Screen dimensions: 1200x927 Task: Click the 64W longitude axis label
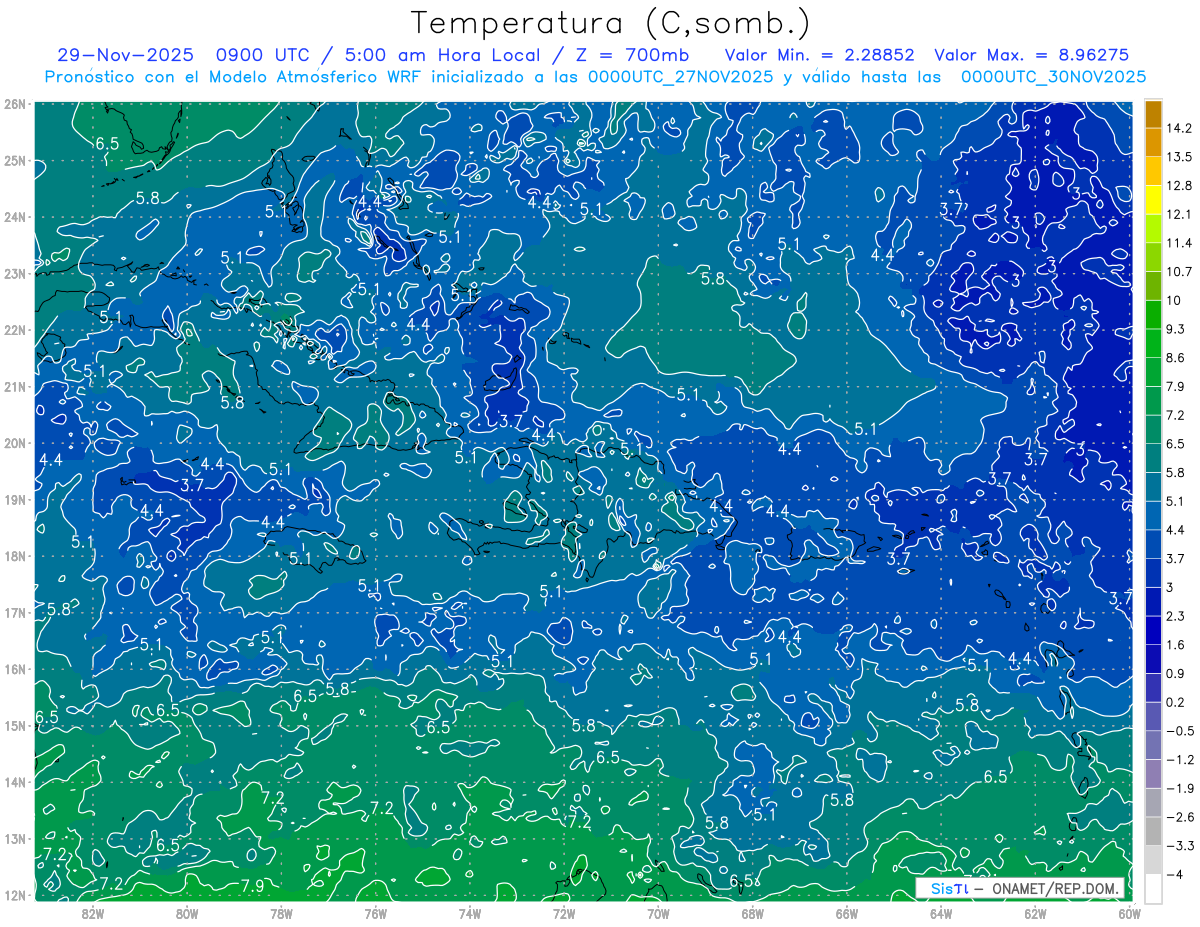940,913
